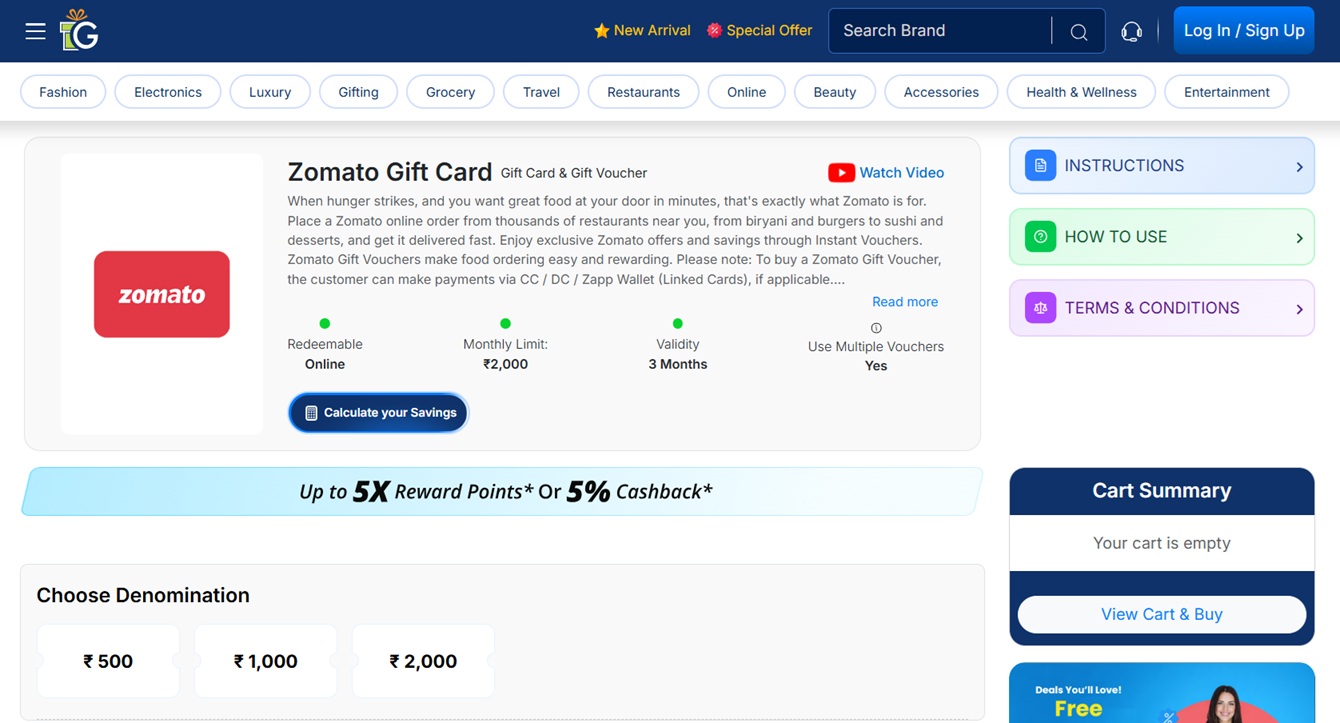Click the Monthly Limit ₹2,000 value
1340x723 pixels.
pyautogui.click(x=505, y=364)
